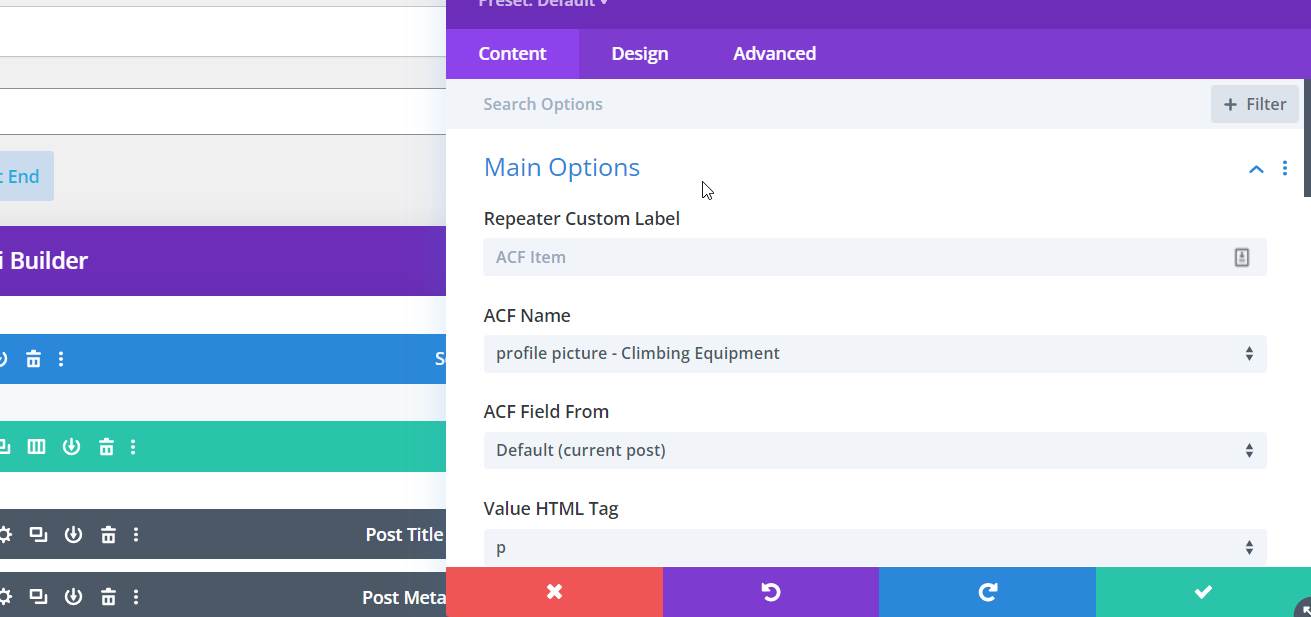
Task: Switch to the Advanced tab
Action: (774, 54)
